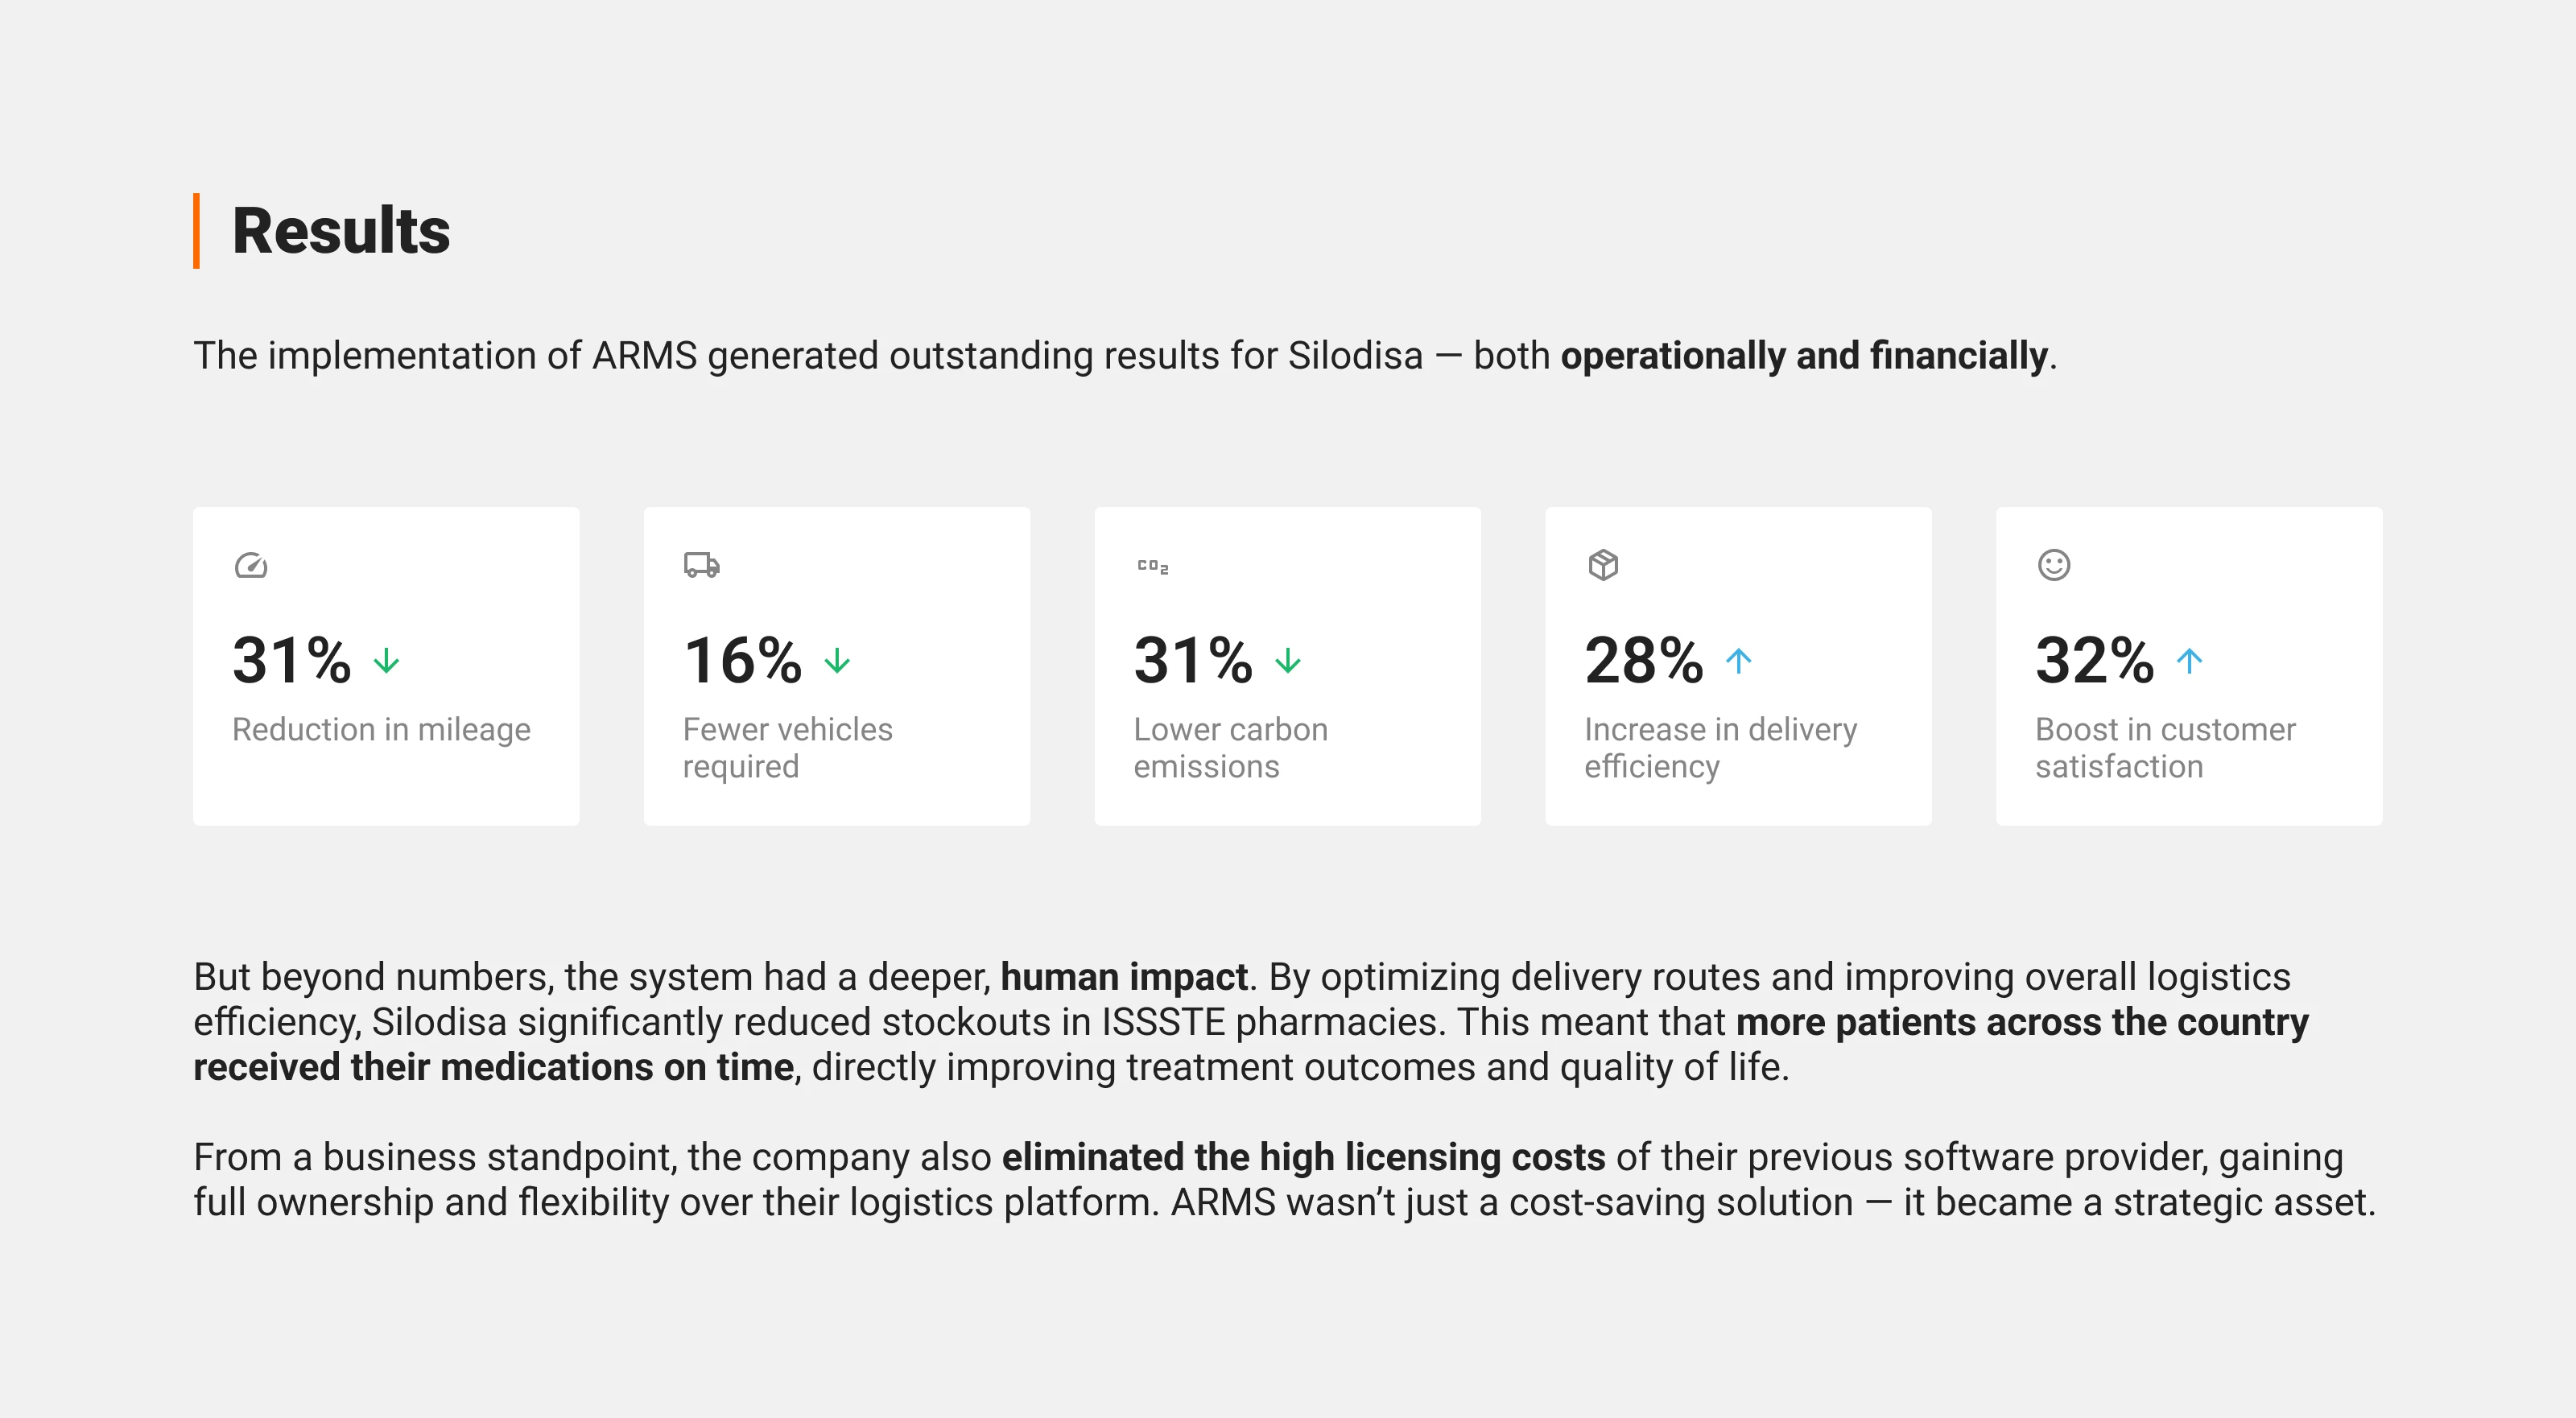Image resolution: width=2576 pixels, height=1418 pixels.
Task: Click the blue up arrow beside 32%
Action: (x=2190, y=661)
